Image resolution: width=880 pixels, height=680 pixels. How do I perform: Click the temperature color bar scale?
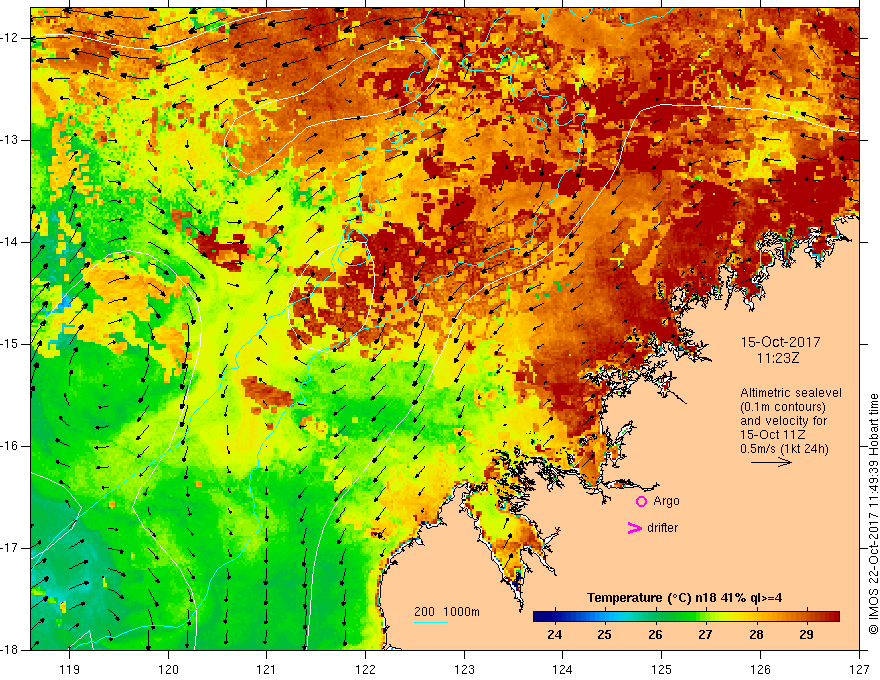pos(686,617)
